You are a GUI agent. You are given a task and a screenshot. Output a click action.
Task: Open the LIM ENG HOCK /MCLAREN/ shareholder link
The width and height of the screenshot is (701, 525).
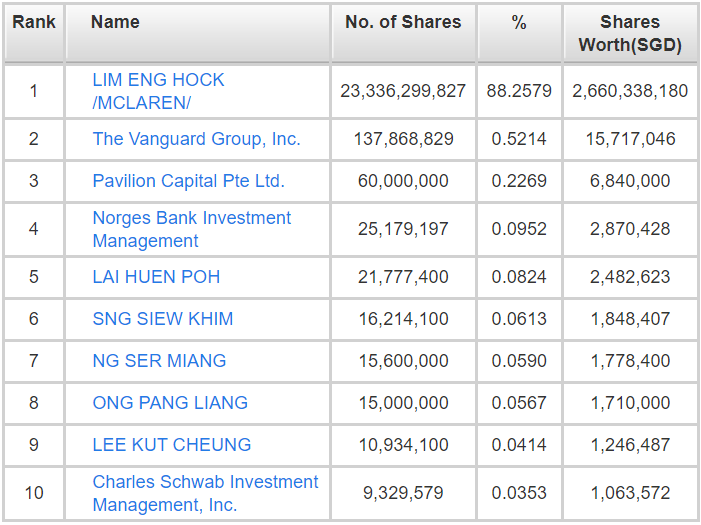(x=158, y=91)
